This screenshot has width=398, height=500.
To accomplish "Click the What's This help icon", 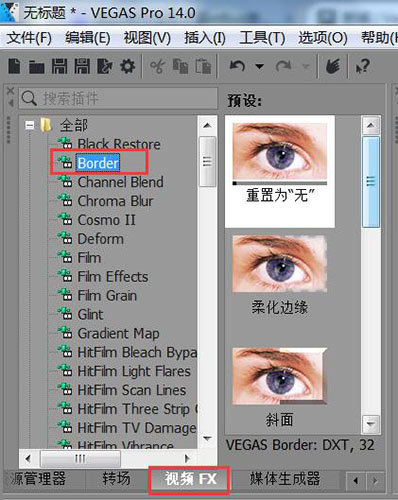I will (363, 66).
